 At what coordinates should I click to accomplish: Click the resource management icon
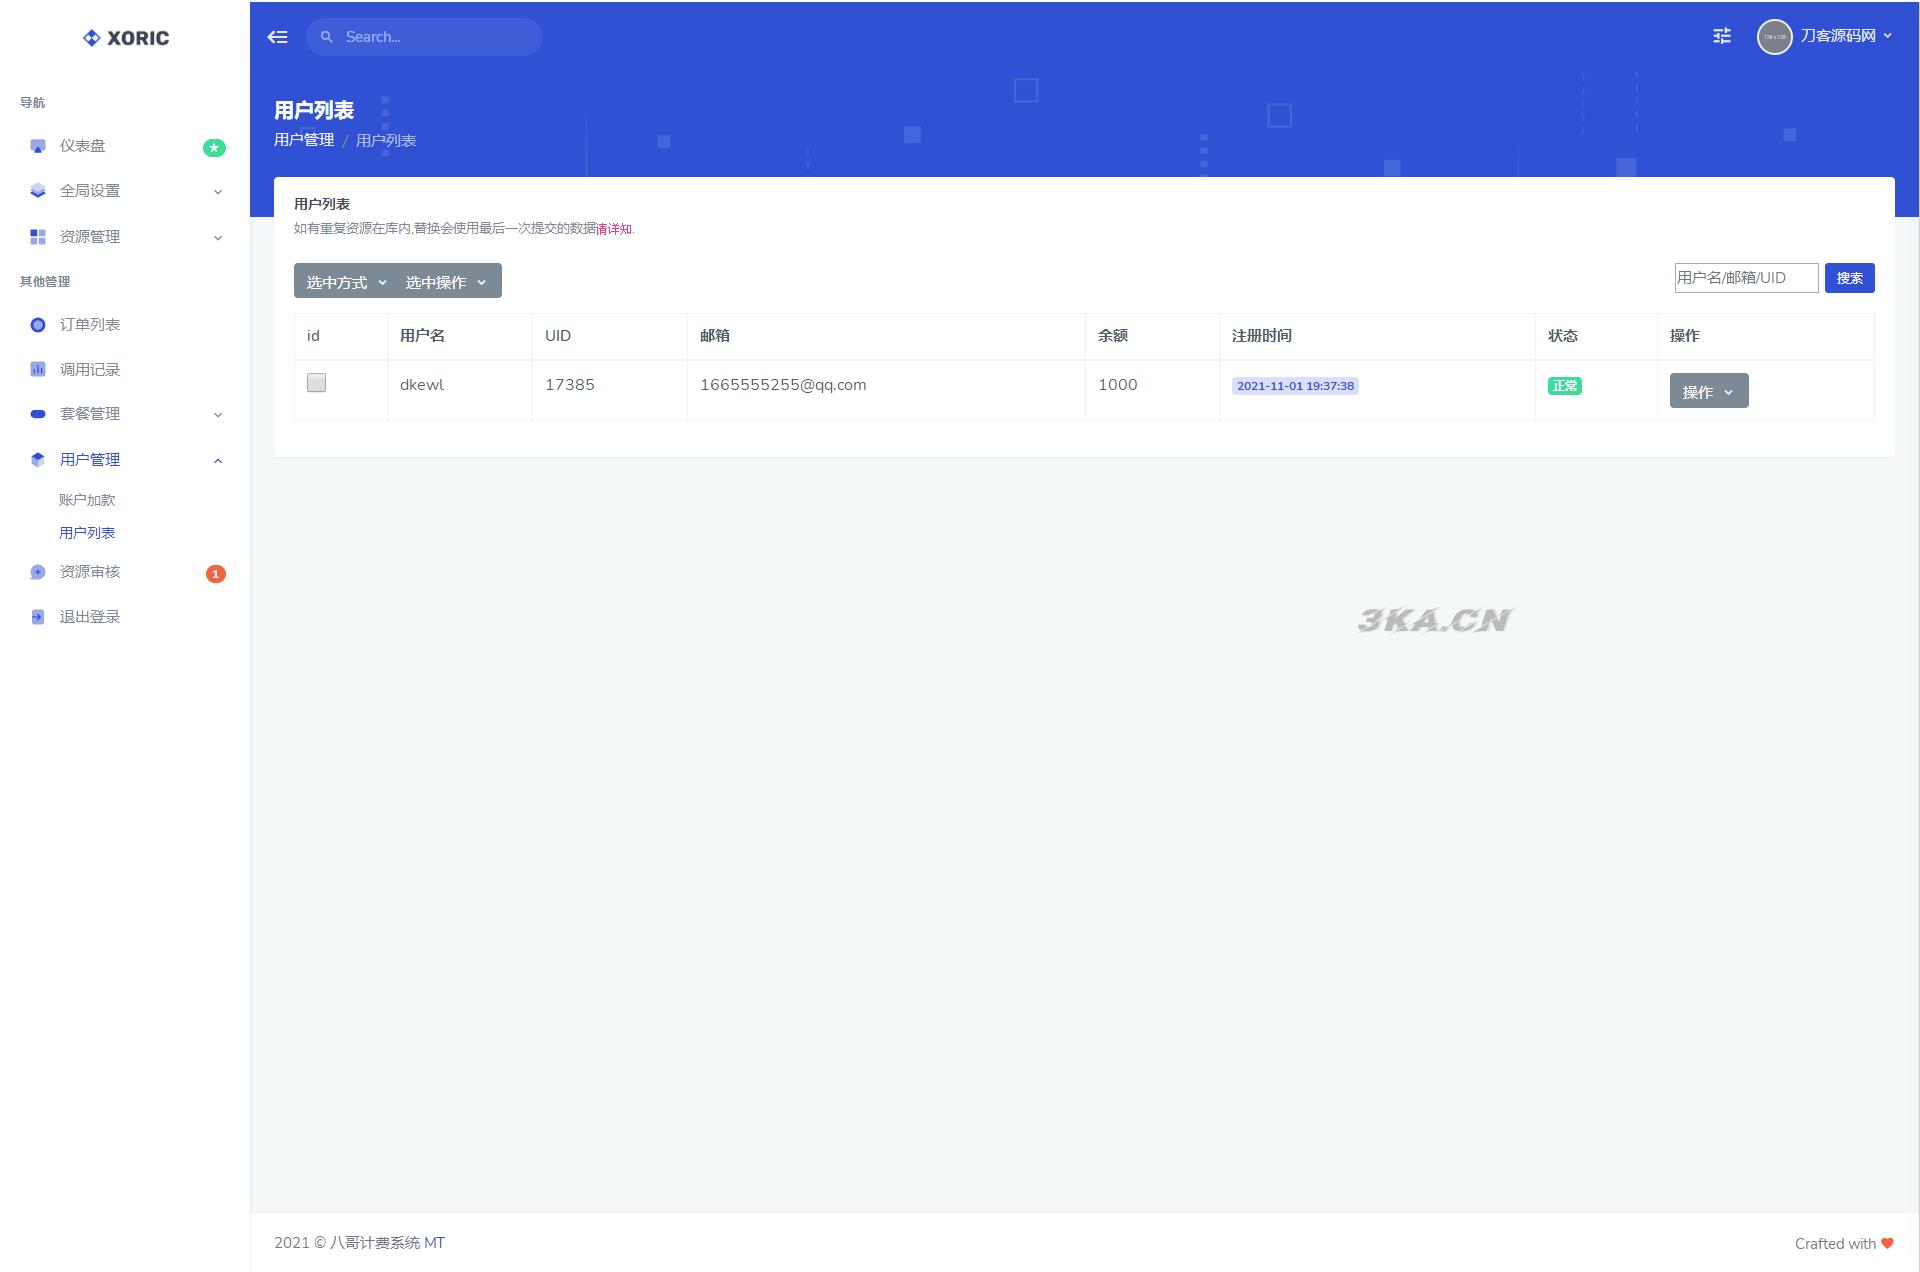(x=37, y=236)
